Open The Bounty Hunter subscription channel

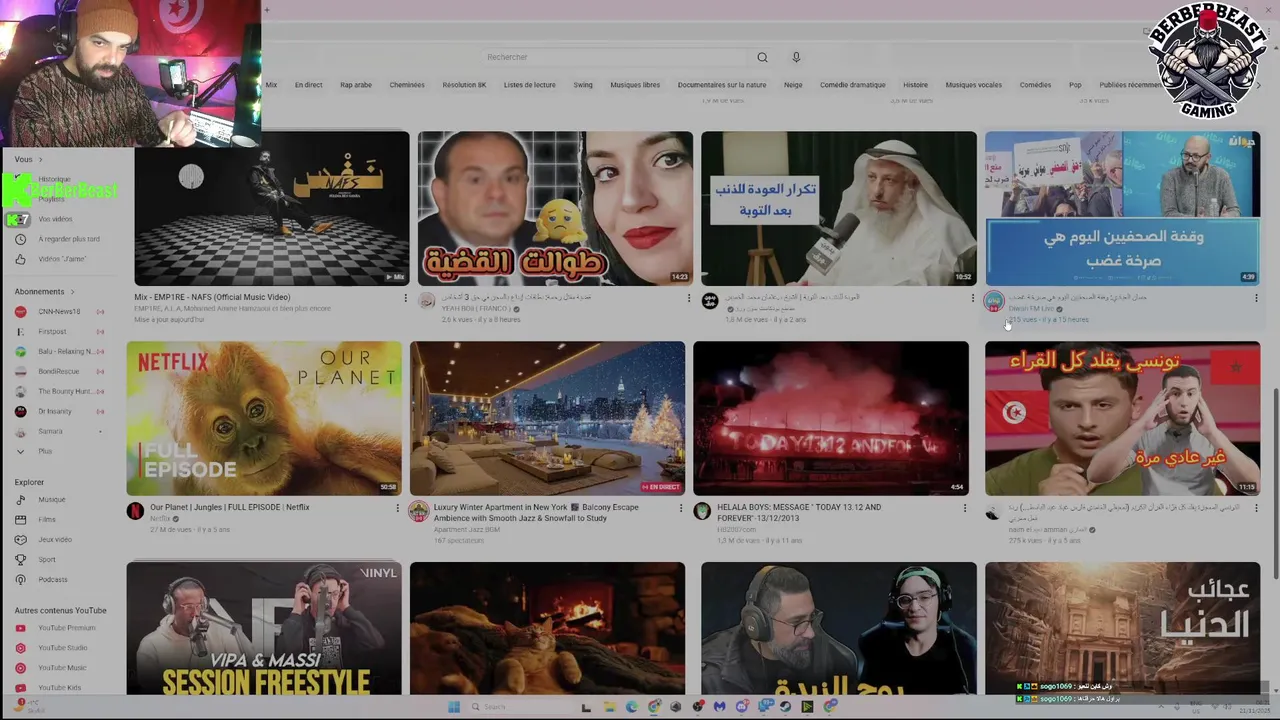[60, 391]
